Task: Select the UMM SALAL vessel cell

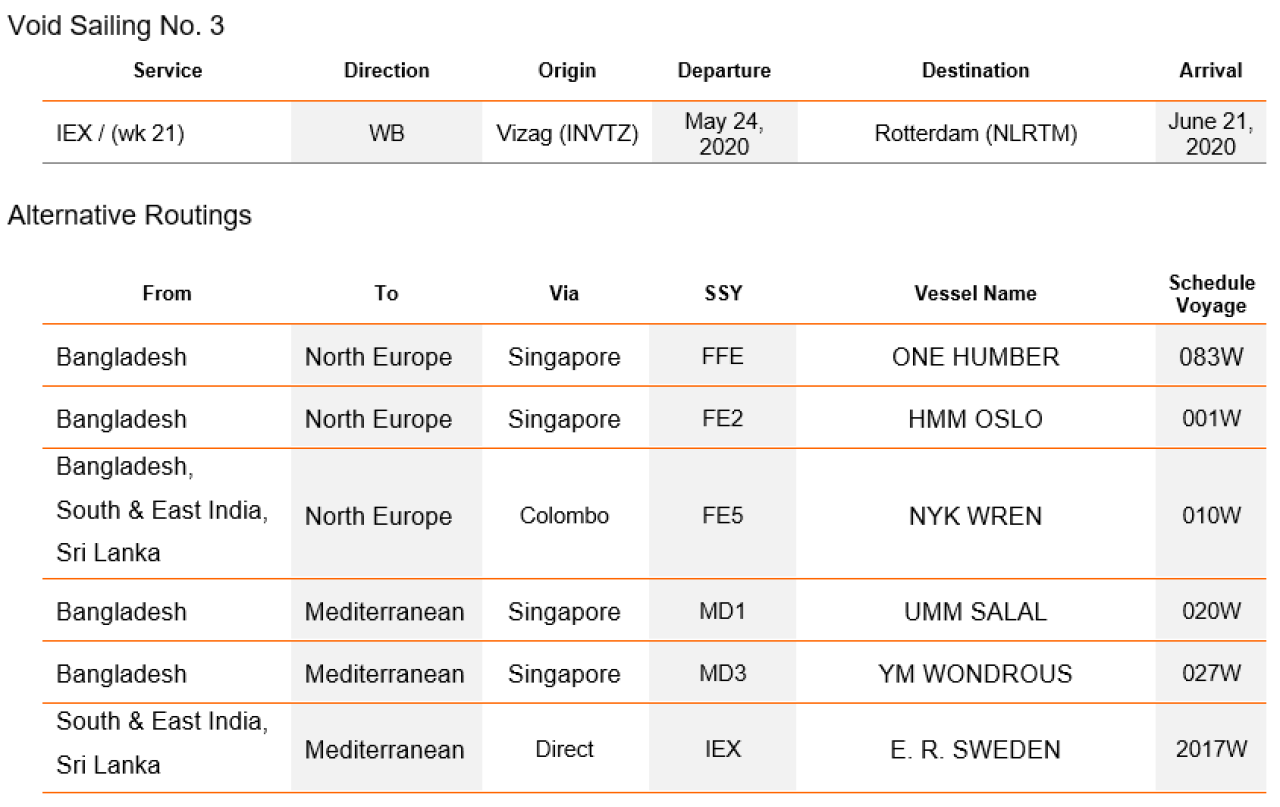Action: 975,612
